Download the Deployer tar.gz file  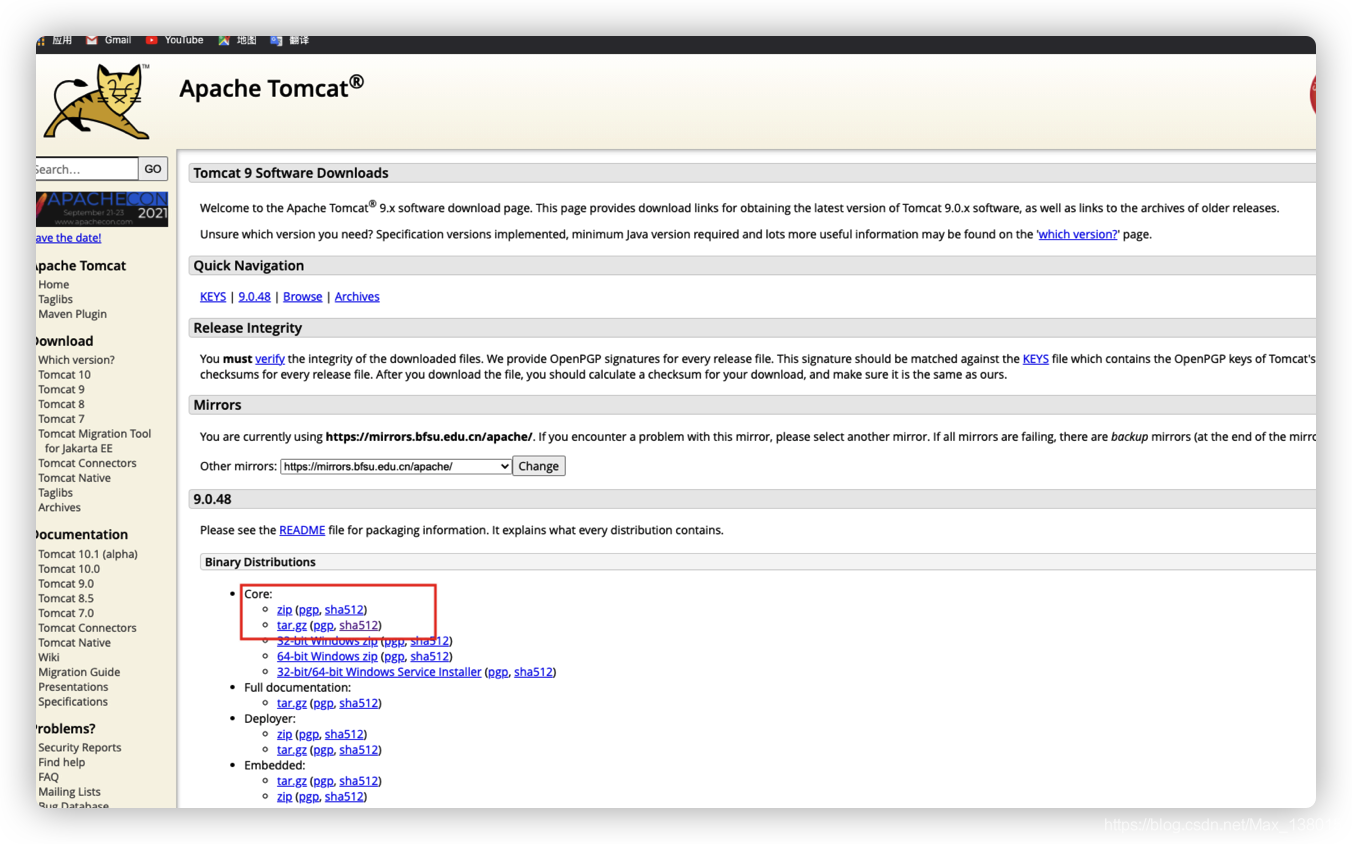(x=292, y=750)
